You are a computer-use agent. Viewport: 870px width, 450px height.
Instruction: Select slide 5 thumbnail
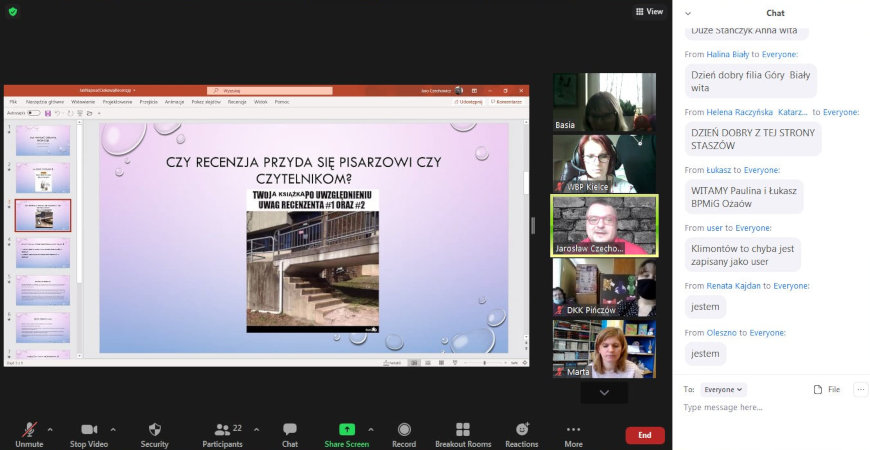(43, 290)
